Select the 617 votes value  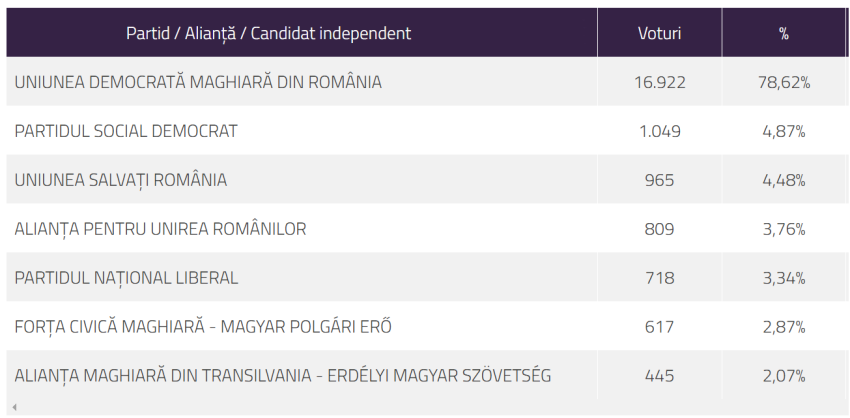coord(659,327)
